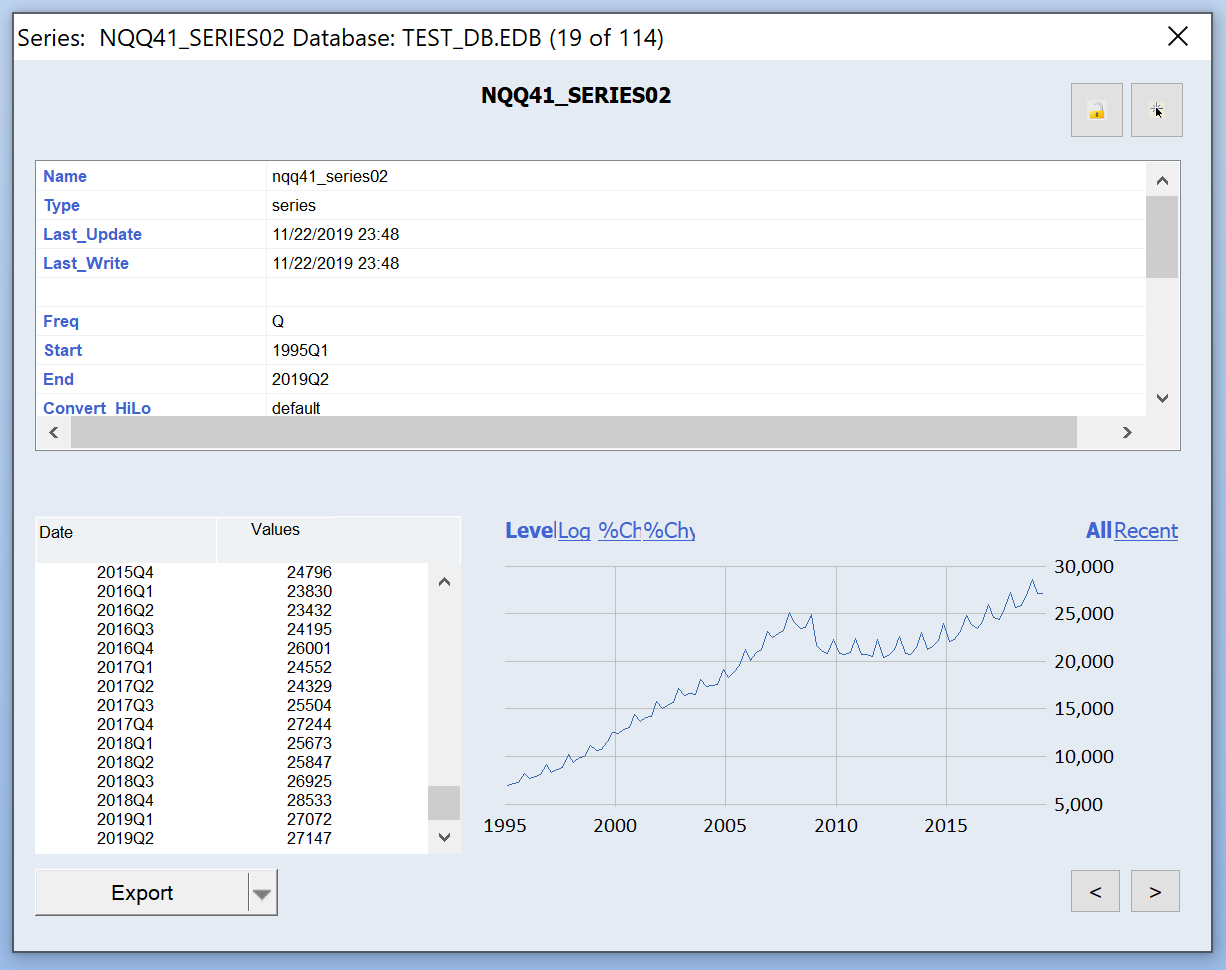Go to the next series with > button
1226x970 pixels.
tap(1155, 891)
